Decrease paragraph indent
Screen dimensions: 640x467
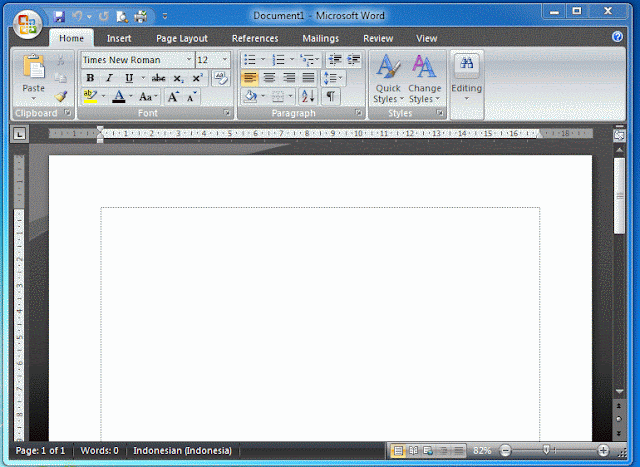335,60
